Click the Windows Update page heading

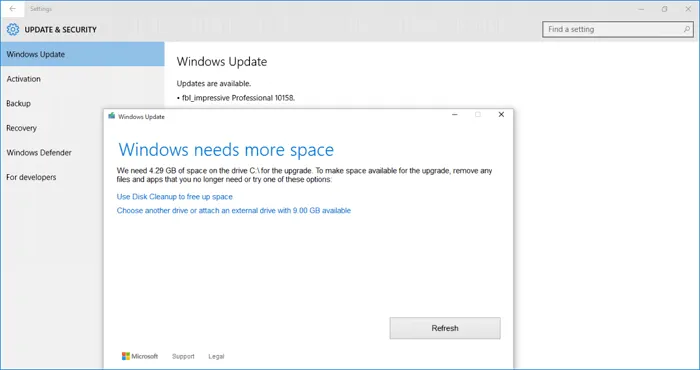(x=222, y=62)
